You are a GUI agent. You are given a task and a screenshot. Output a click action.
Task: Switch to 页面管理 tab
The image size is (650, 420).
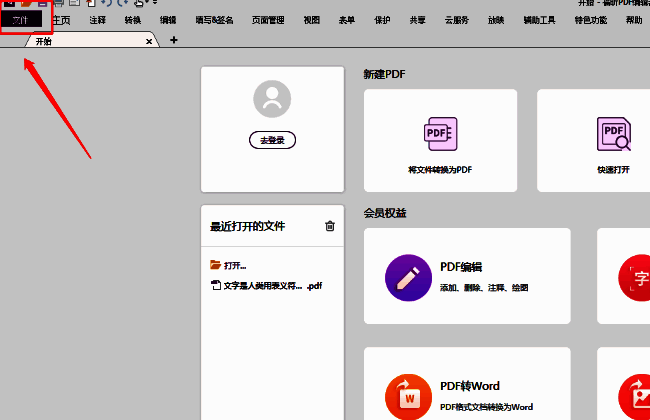point(268,20)
